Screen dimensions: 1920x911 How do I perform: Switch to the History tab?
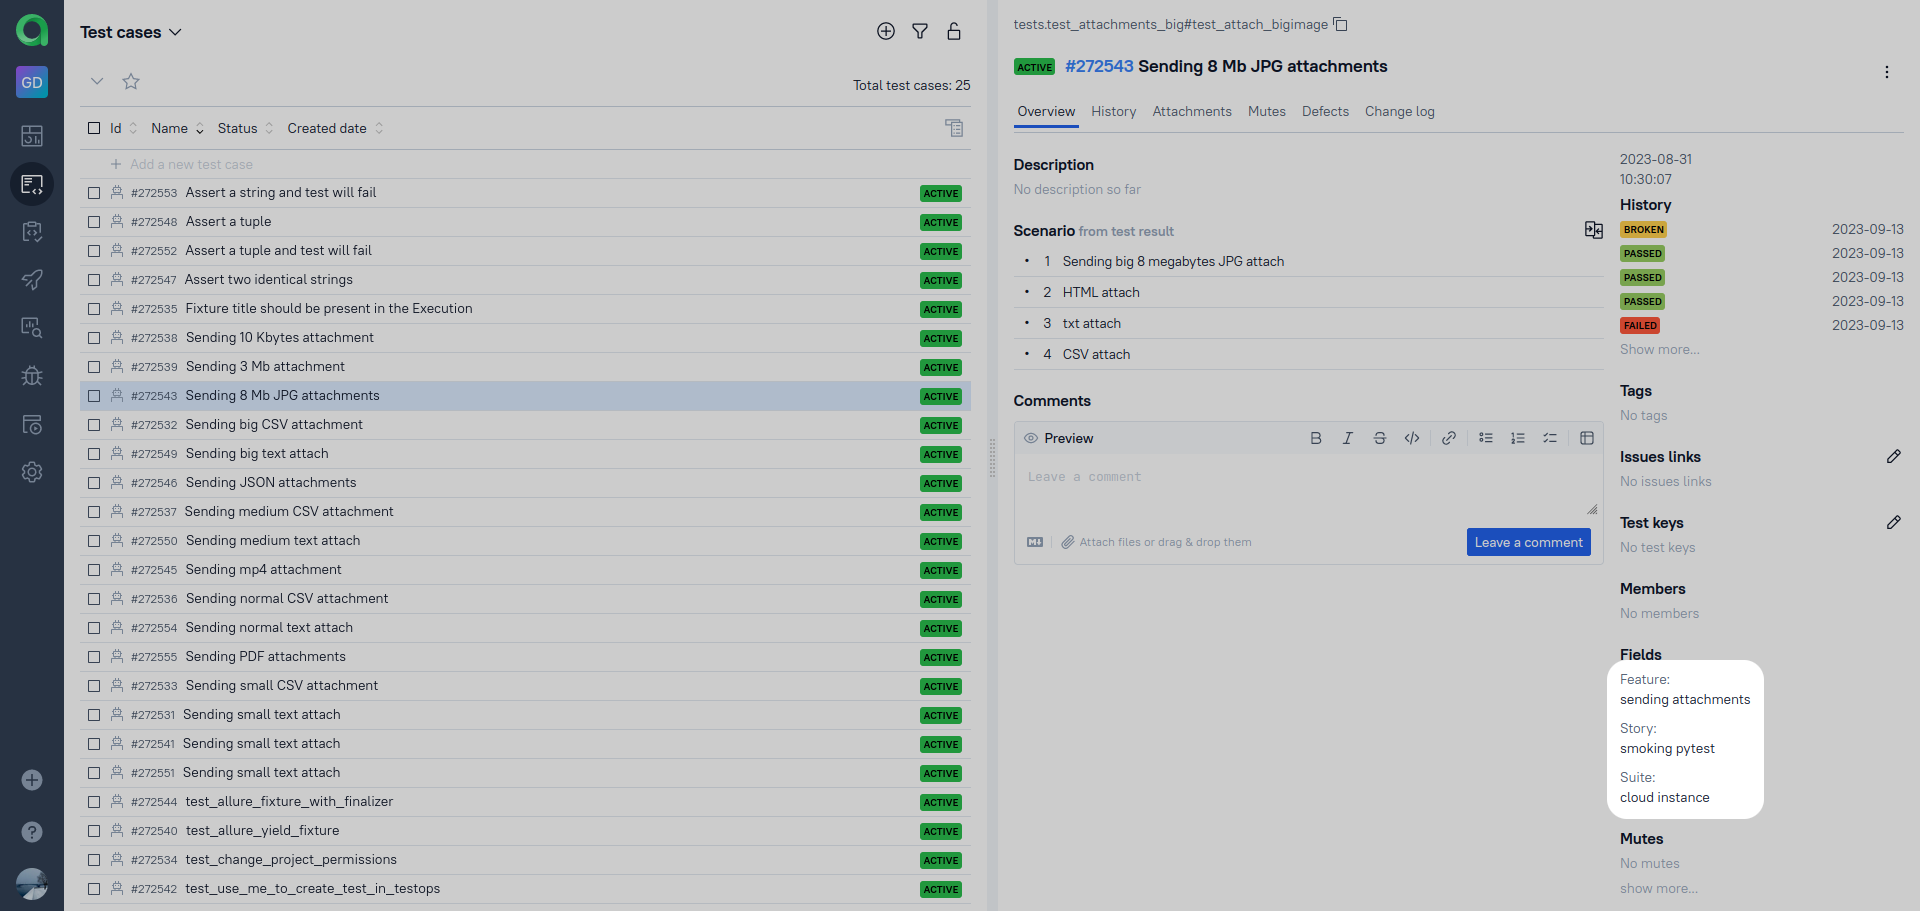pos(1113,112)
